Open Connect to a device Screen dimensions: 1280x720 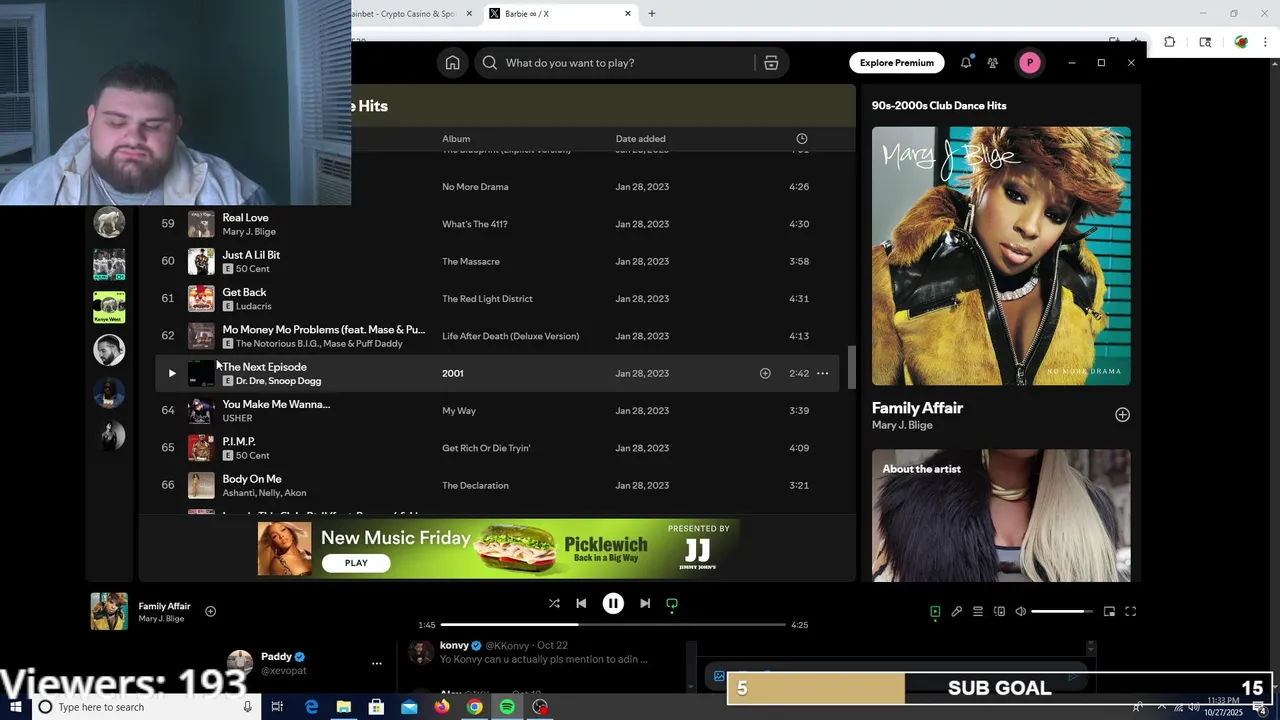(999, 611)
